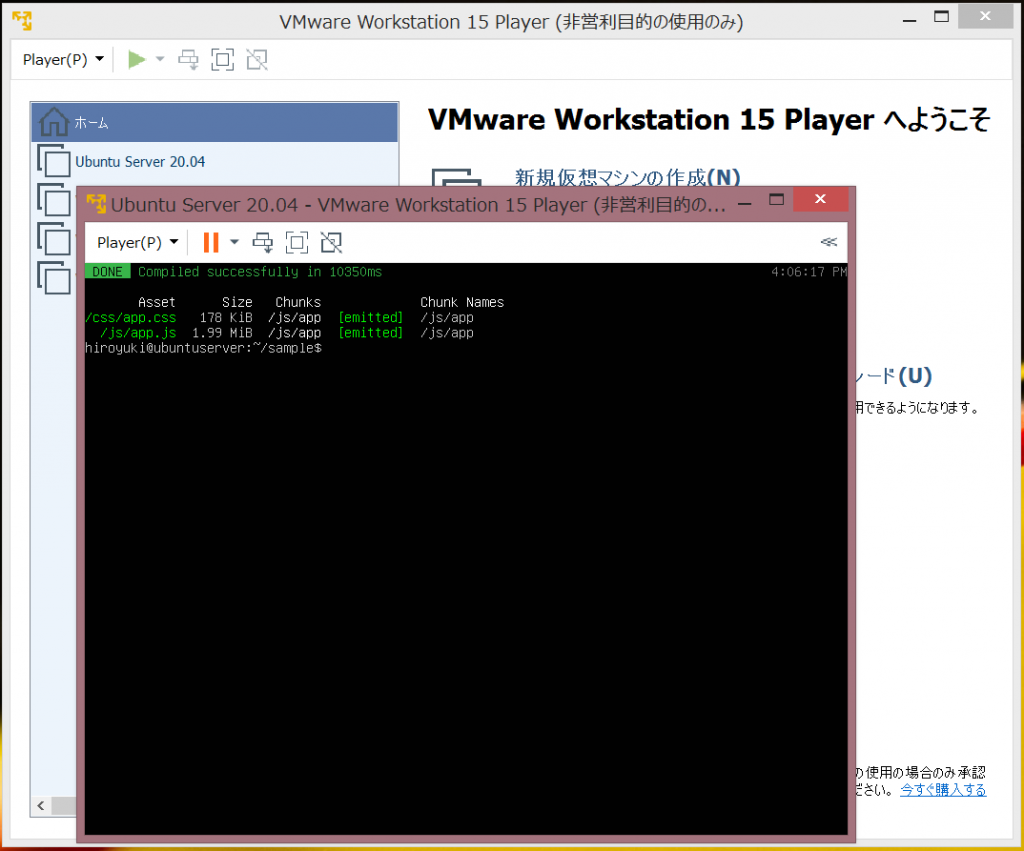Click the green DONE badge in the terminal
Viewport: 1024px width, 851px height.
coord(108,272)
